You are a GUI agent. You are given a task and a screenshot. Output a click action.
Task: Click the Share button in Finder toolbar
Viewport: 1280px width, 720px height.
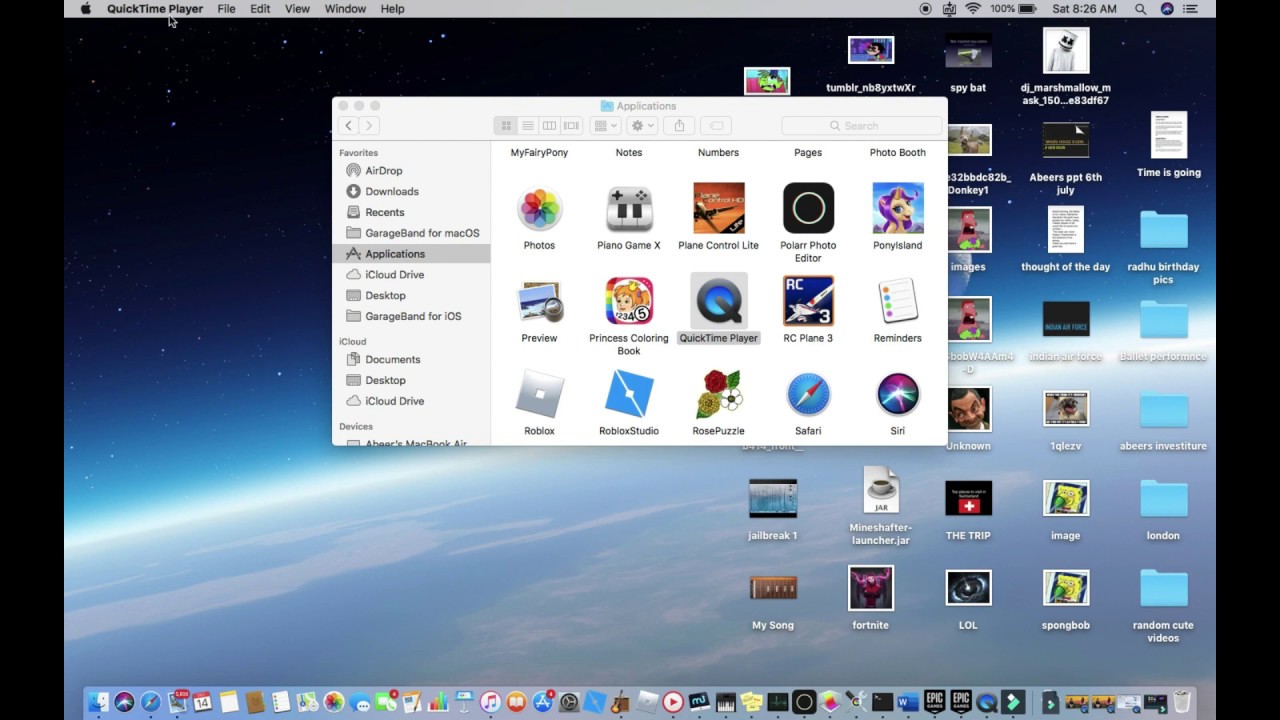(x=679, y=126)
